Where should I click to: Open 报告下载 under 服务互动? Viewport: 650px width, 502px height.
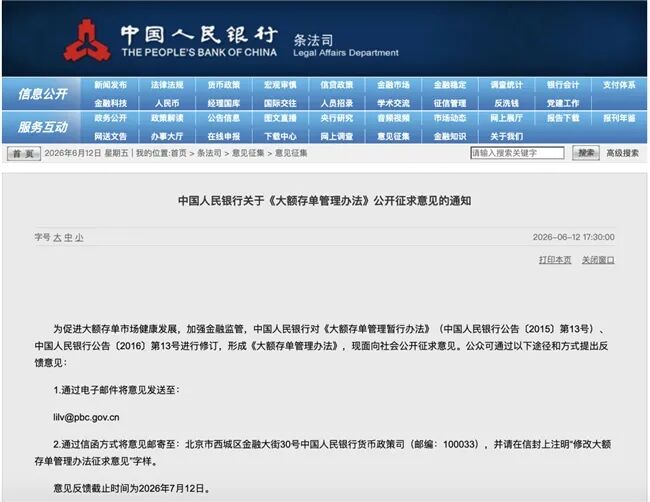tap(563, 118)
